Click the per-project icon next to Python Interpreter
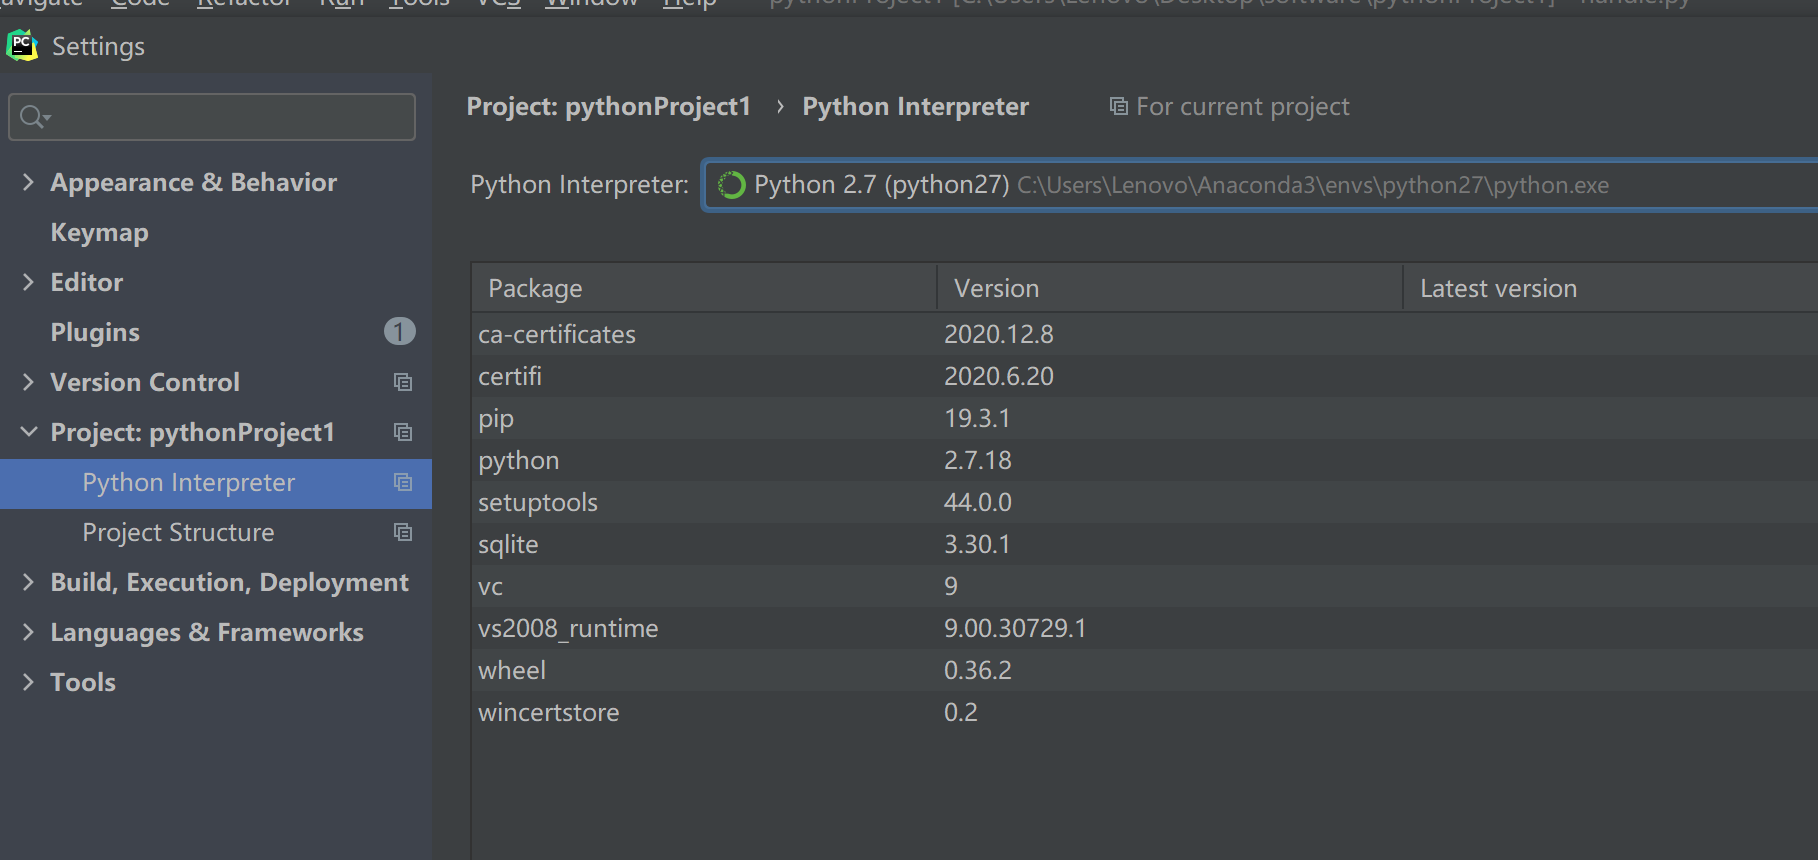The width and height of the screenshot is (1818, 860). (403, 482)
